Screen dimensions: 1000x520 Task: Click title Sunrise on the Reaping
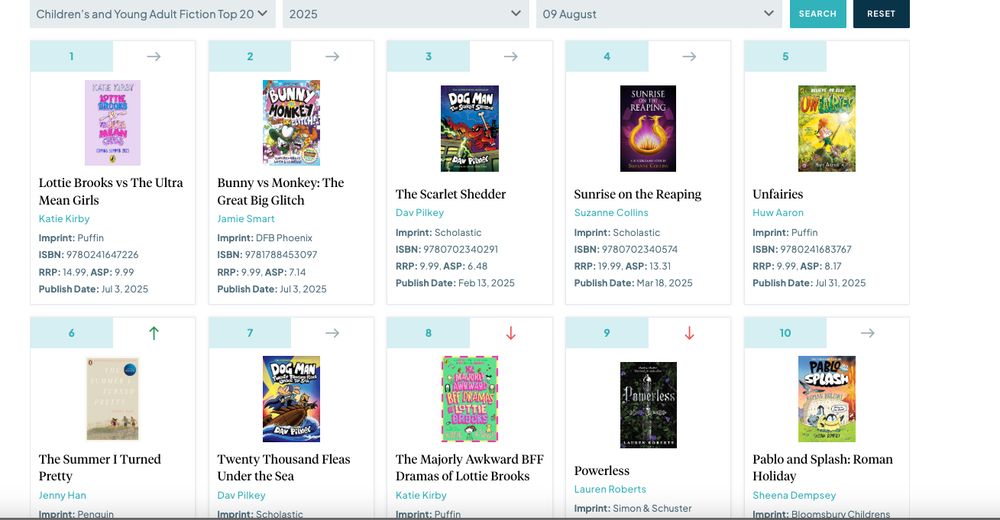pos(638,194)
